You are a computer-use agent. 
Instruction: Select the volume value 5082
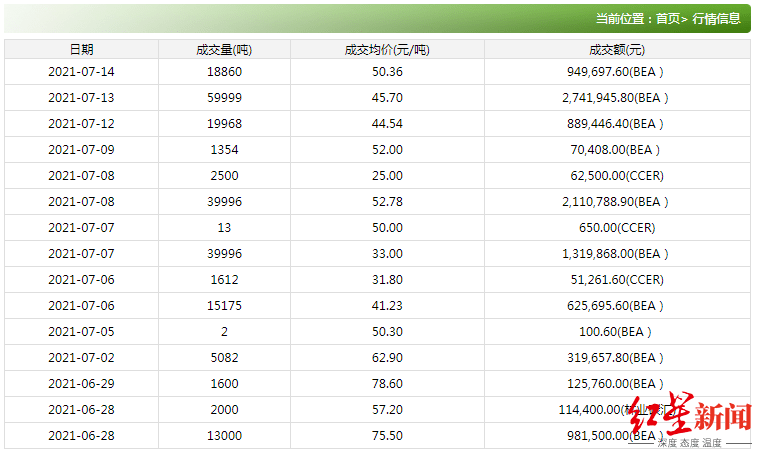(224, 357)
